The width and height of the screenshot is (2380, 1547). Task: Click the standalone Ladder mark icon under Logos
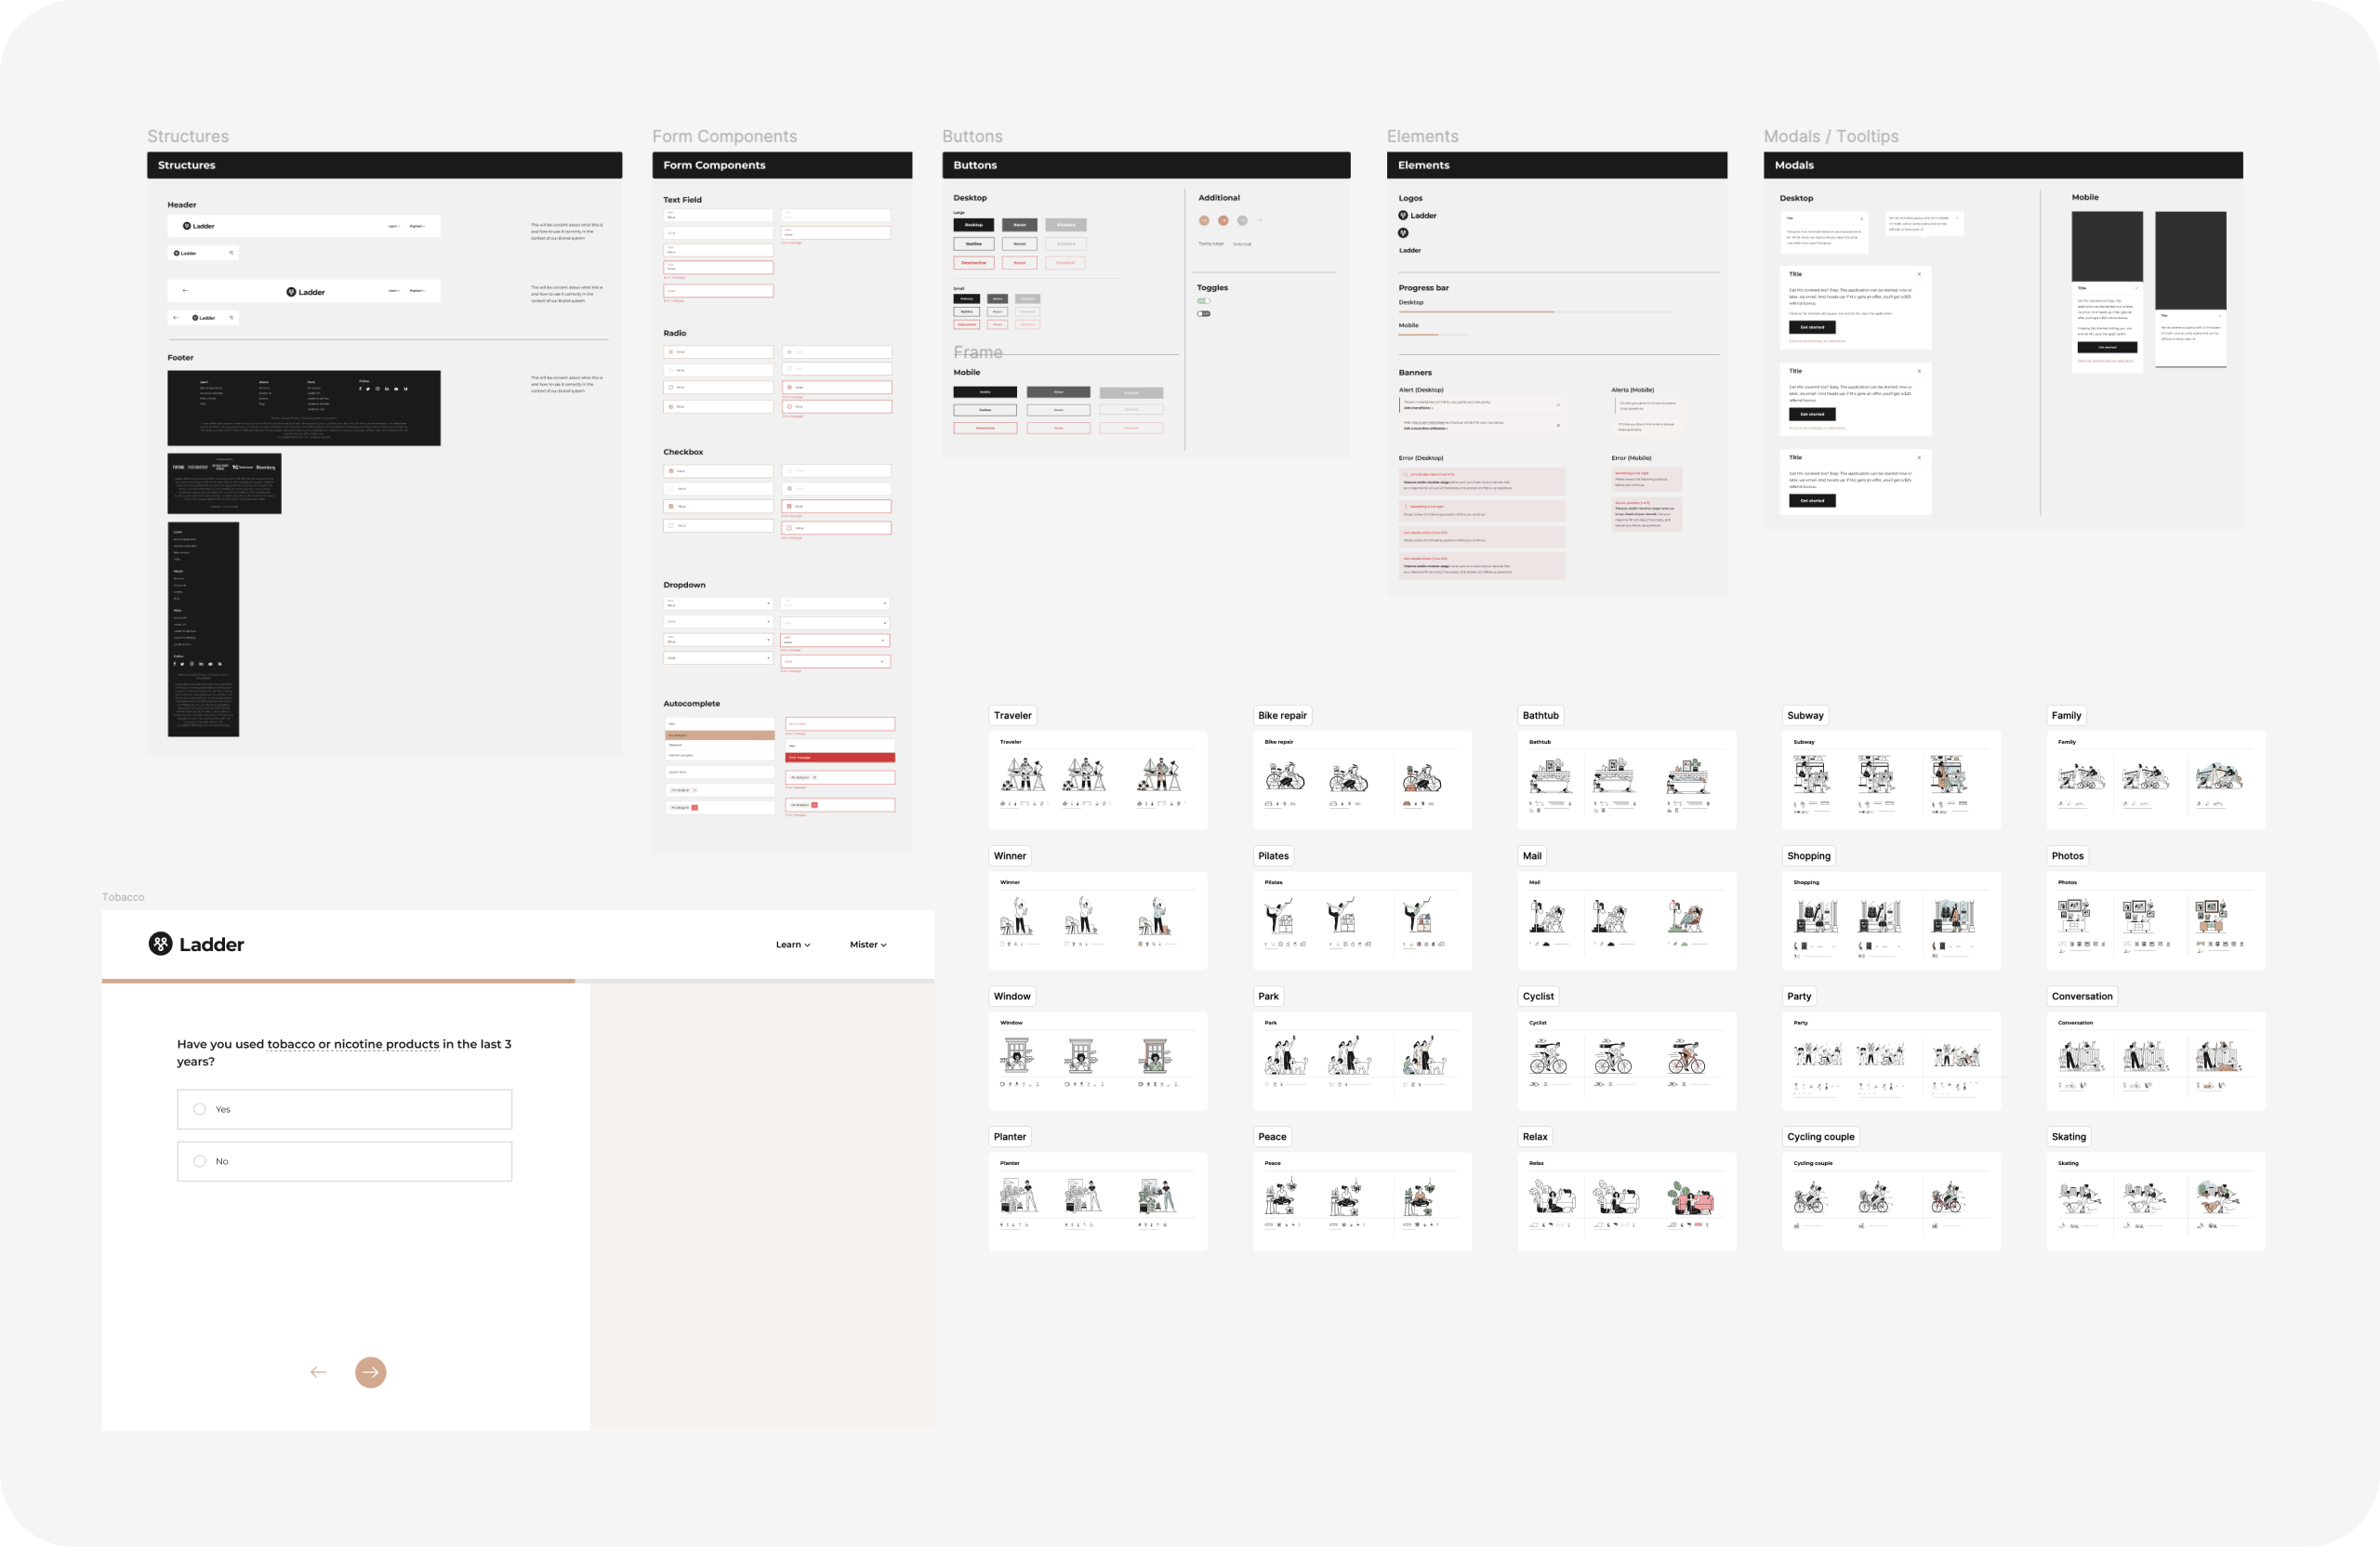point(1403,233)
